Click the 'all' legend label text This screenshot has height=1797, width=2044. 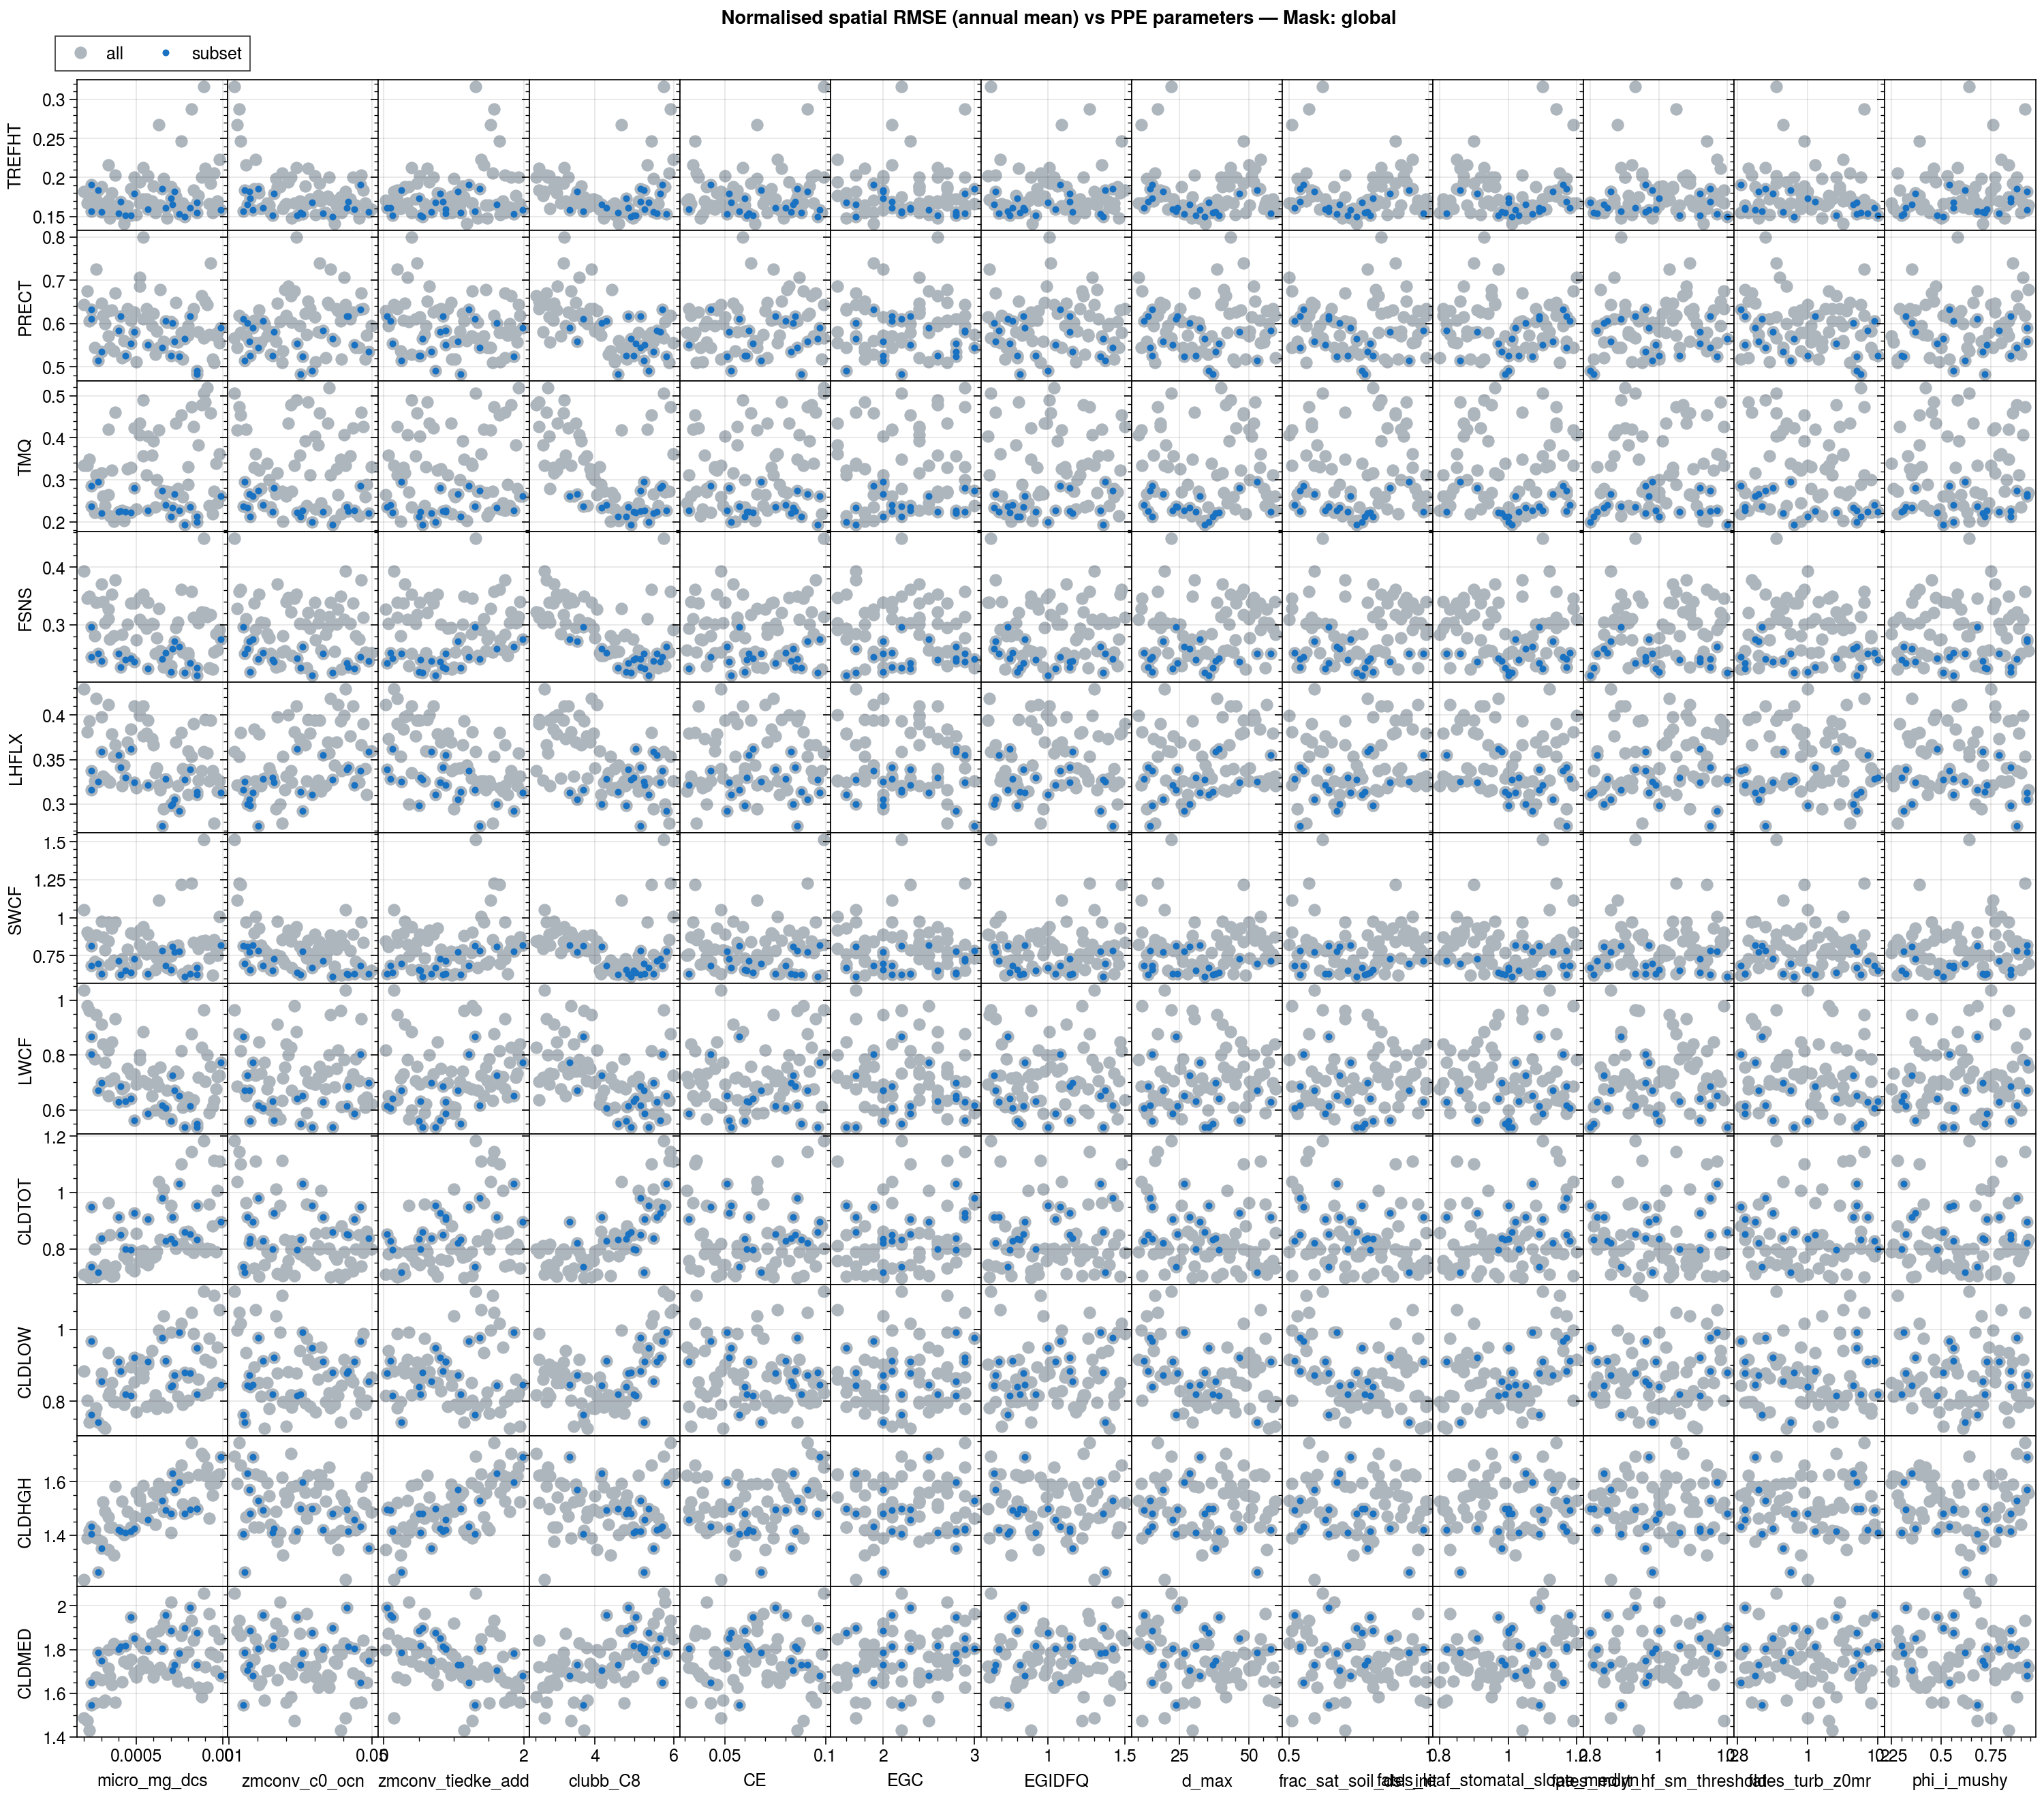pyautogui.click(x=114, y=54)
